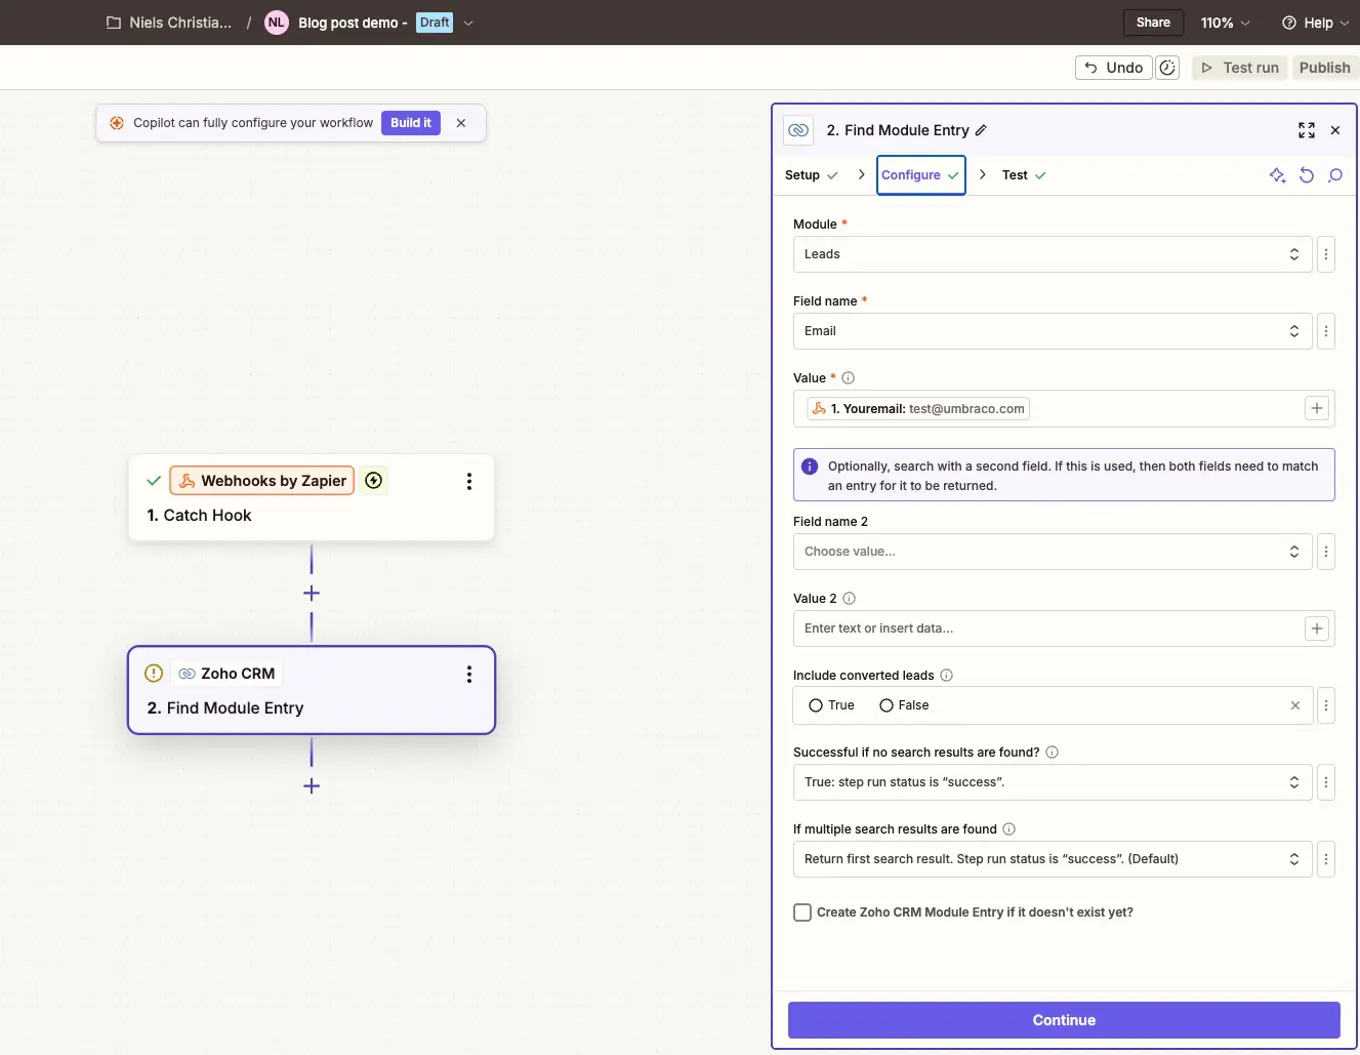Open the Setup tab
Screen dimensions: 1360x1055
[803, 174]
